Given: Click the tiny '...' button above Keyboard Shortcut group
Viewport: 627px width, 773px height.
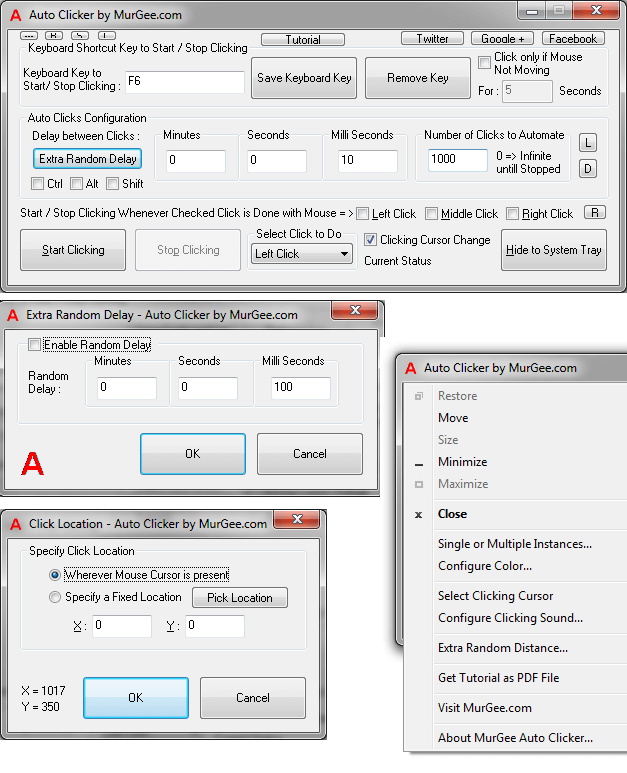Looking at the screenshot, I should pos(29,35).
